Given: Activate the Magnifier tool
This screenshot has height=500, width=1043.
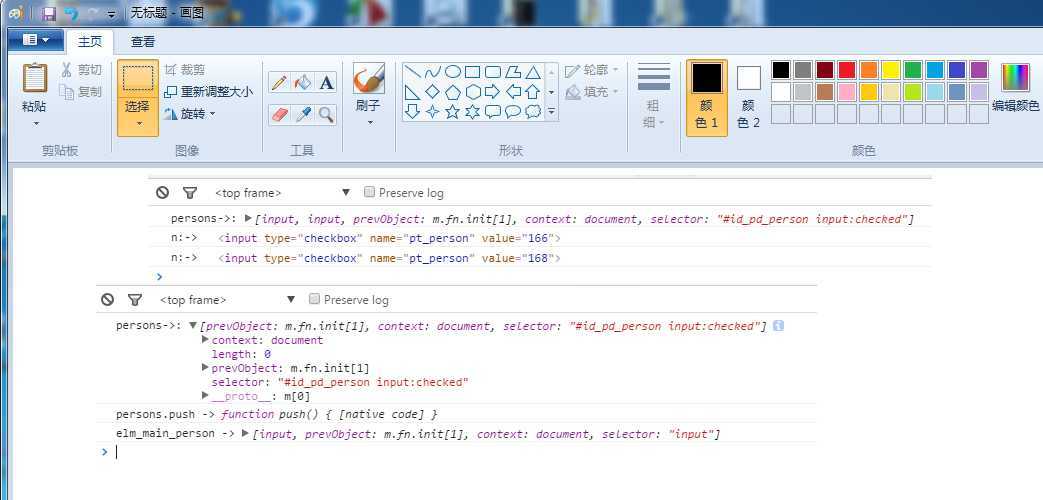Looking at the screenshot, I should [326, 114].
